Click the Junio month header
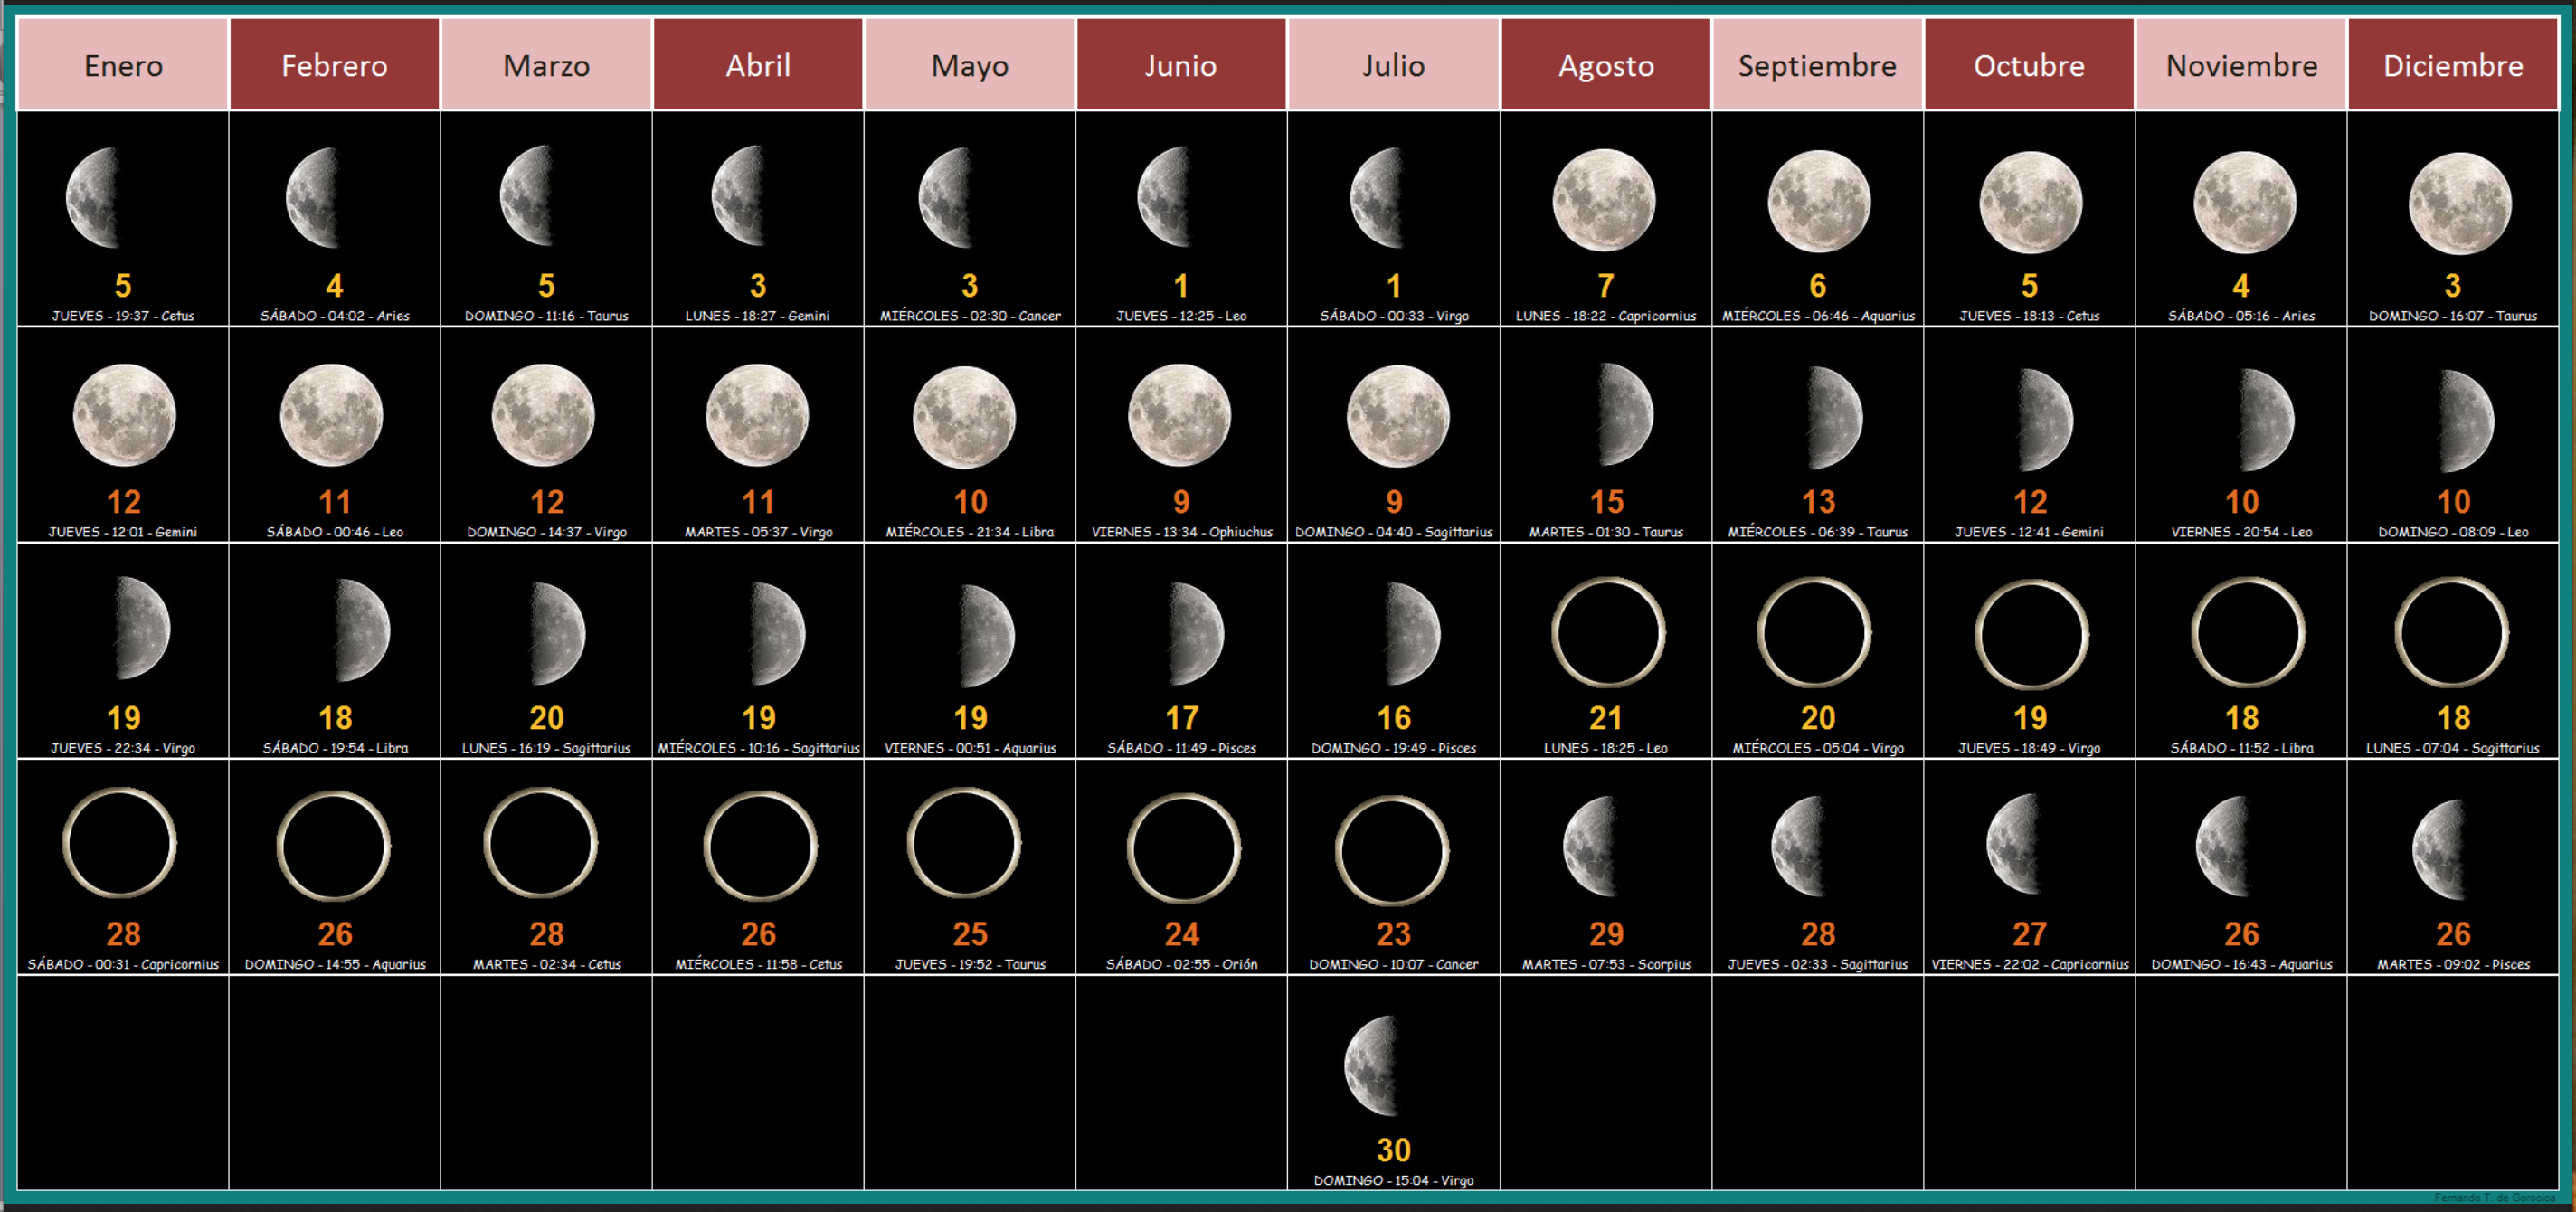The height and width of the screenshot is (1212, 2576). pyautogui.click(x=1181, y=64)
